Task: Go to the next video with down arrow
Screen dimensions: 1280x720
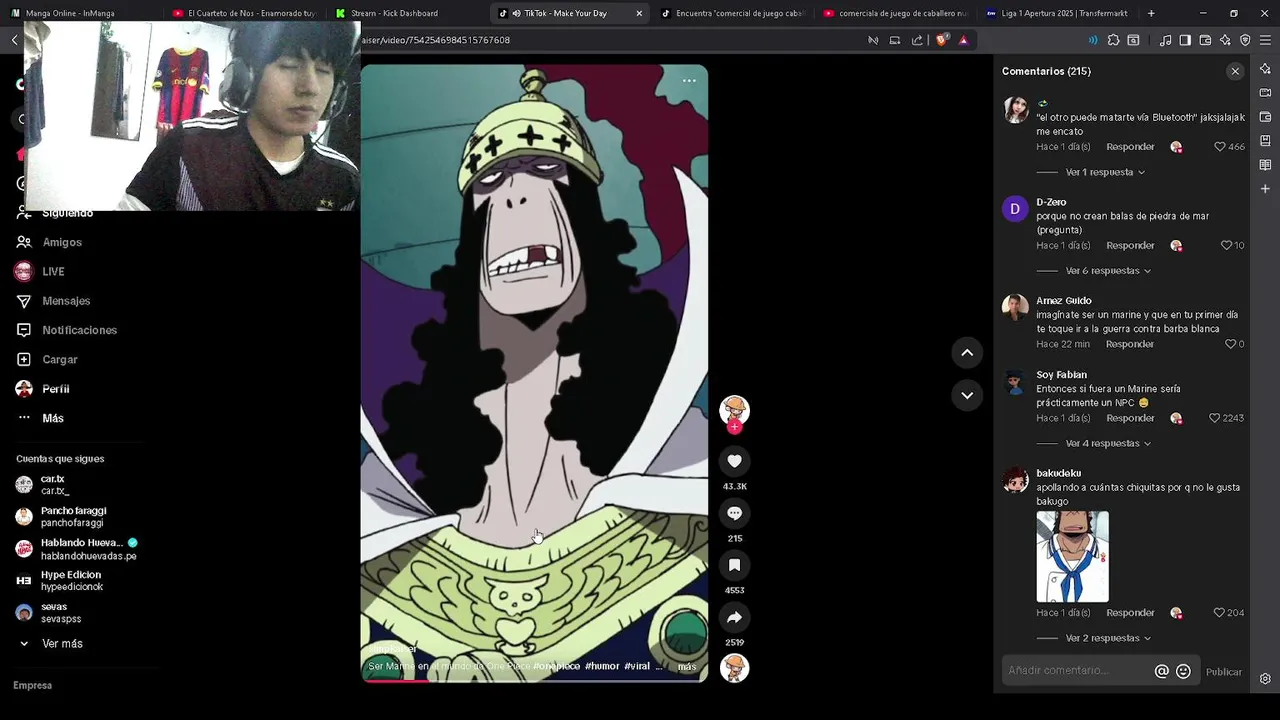Action: 967,395
